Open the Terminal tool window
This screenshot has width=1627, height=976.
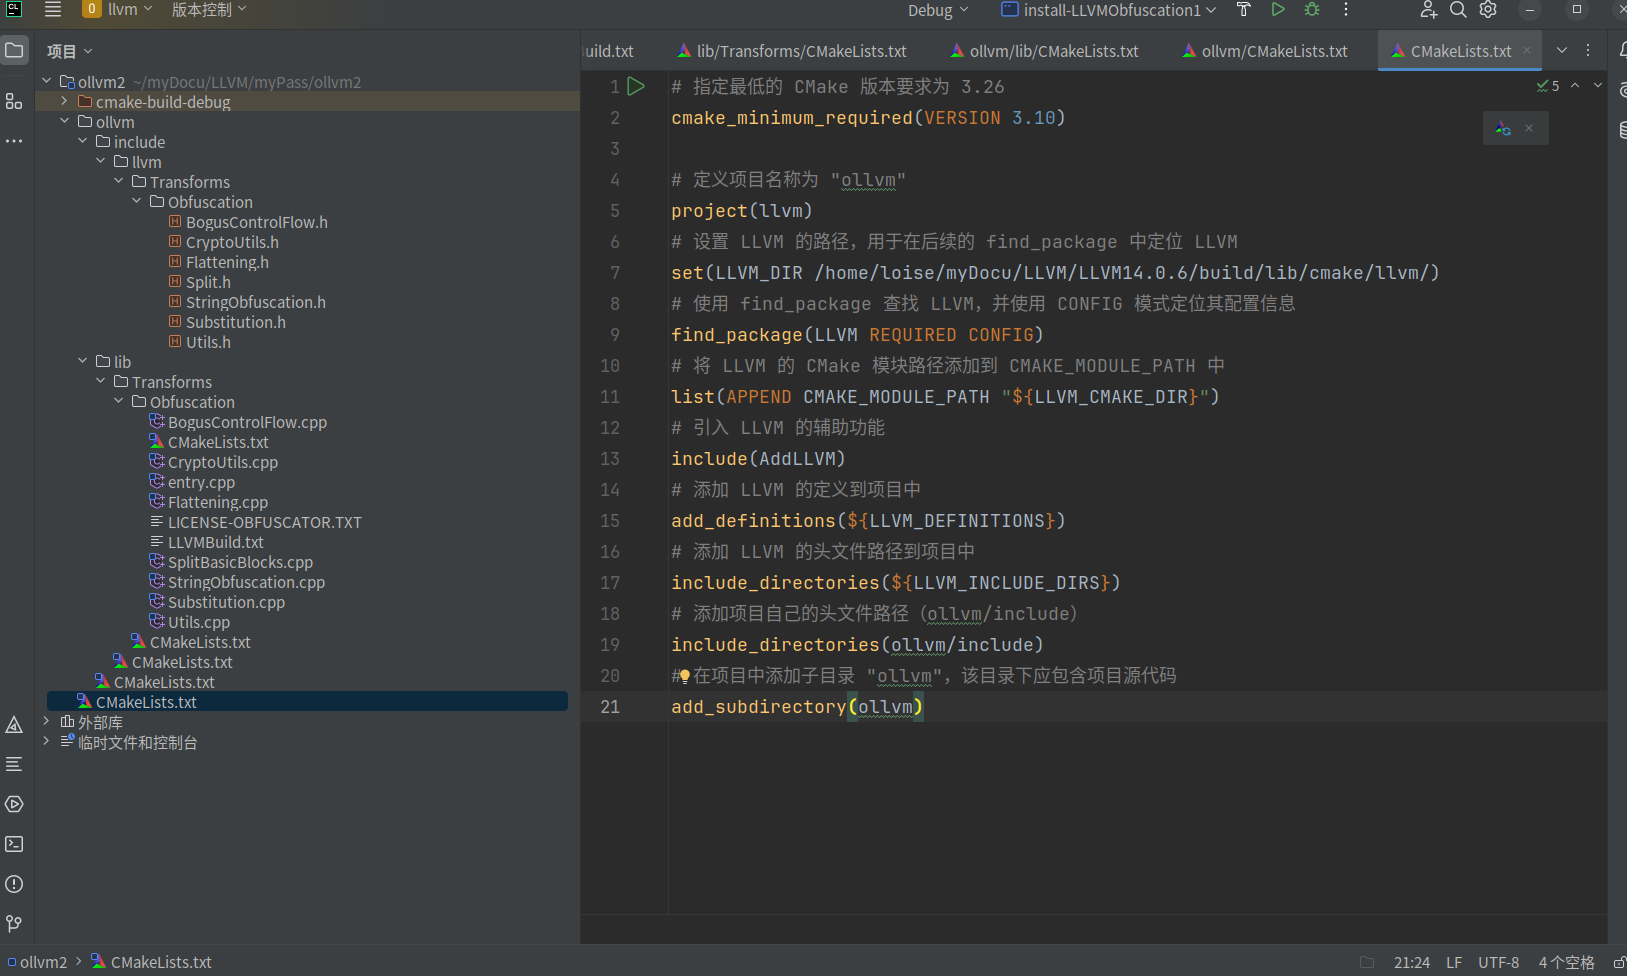14,844
